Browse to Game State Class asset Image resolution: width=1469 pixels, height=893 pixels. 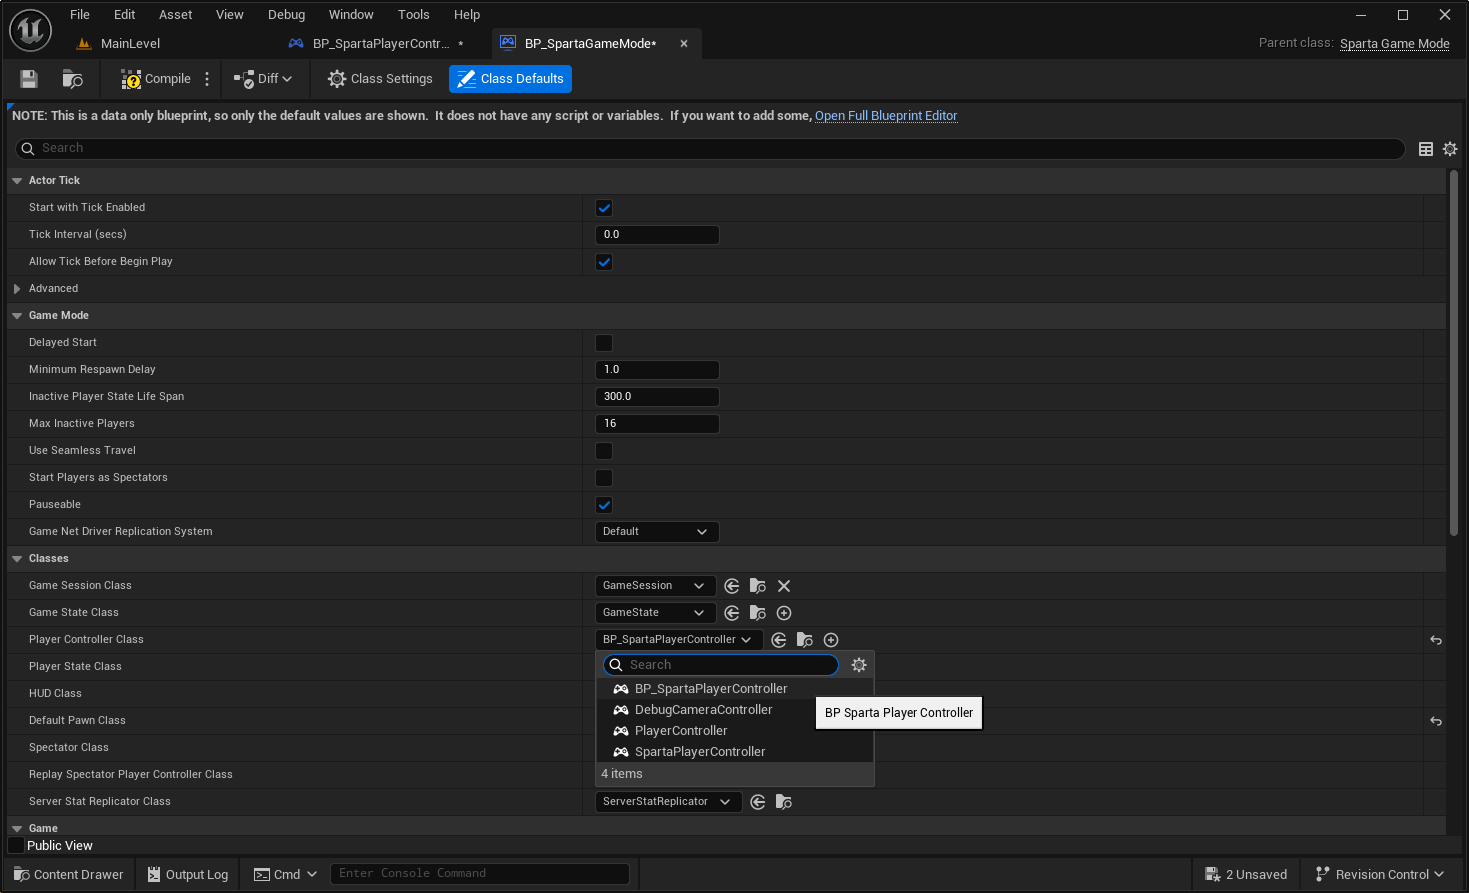[x=758, y=613]
